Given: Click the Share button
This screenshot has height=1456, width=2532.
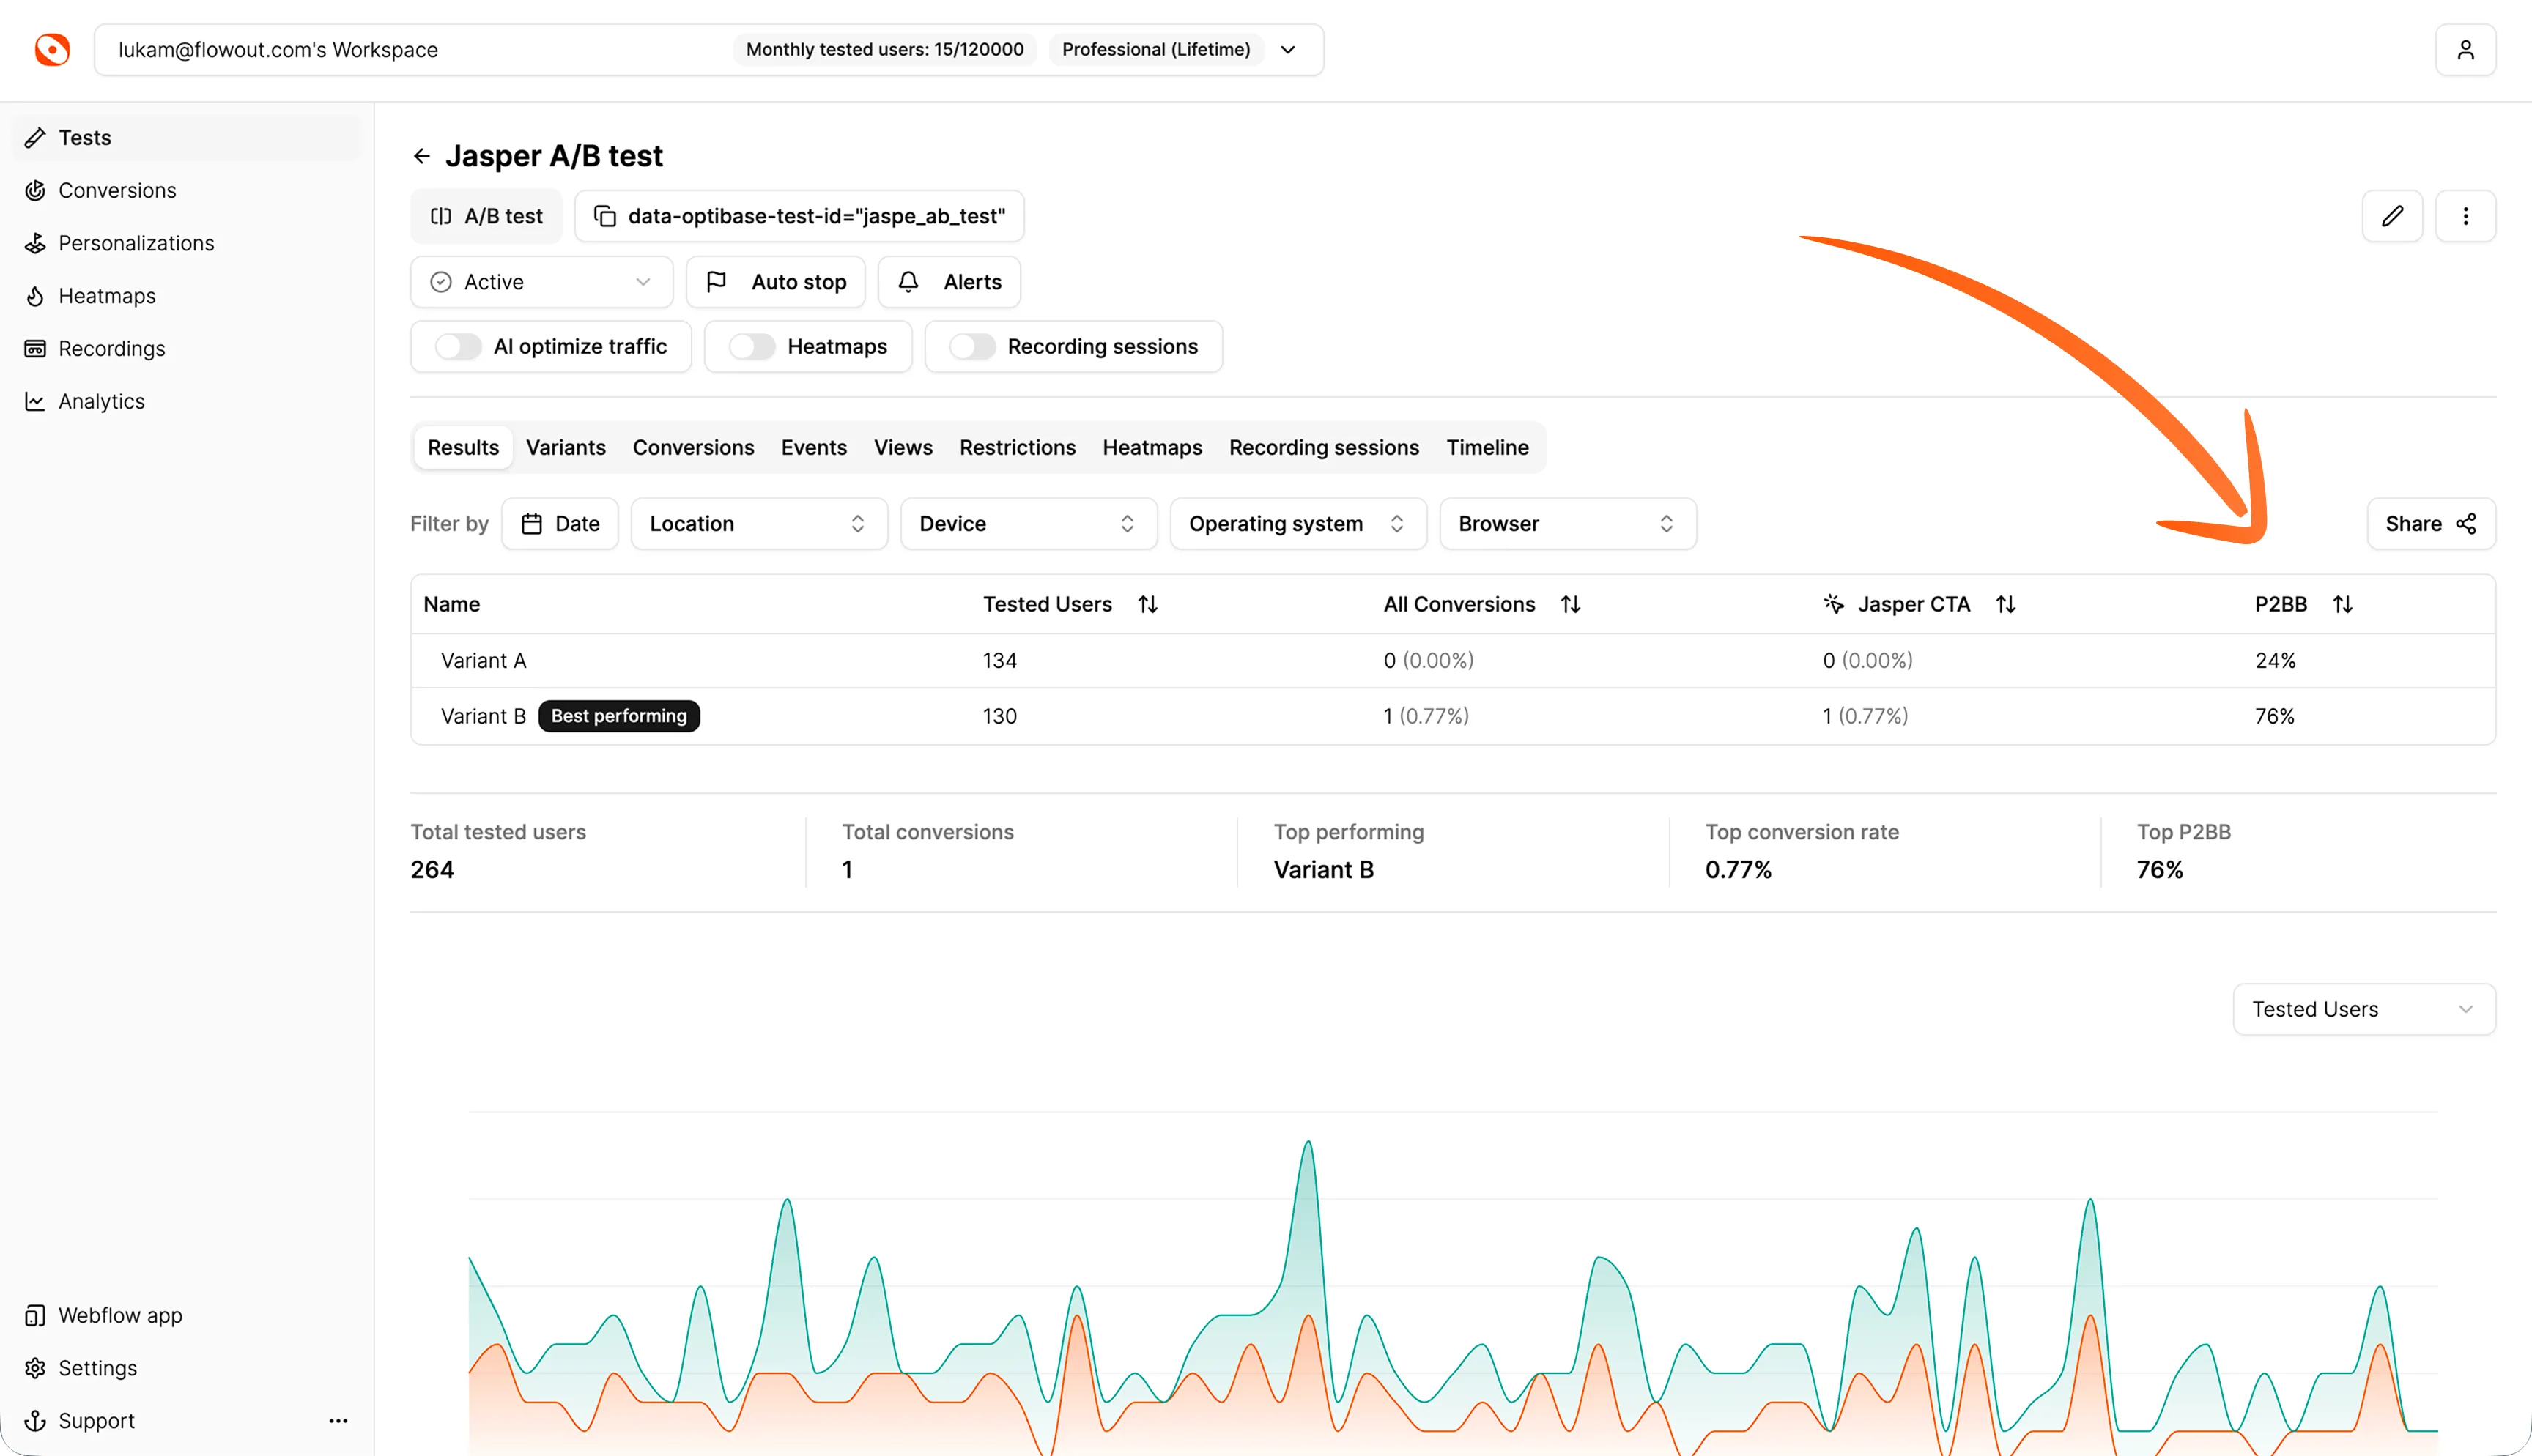Looking at the screenshot, I should point(2430,524).
